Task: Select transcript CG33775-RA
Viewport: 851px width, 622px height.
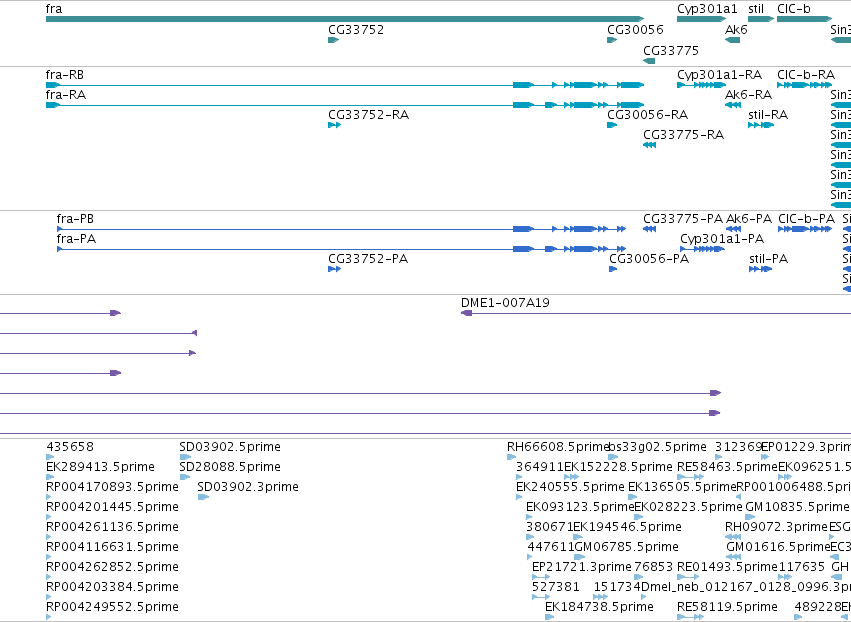Action: pyautogui.click(x=650, y=145)
